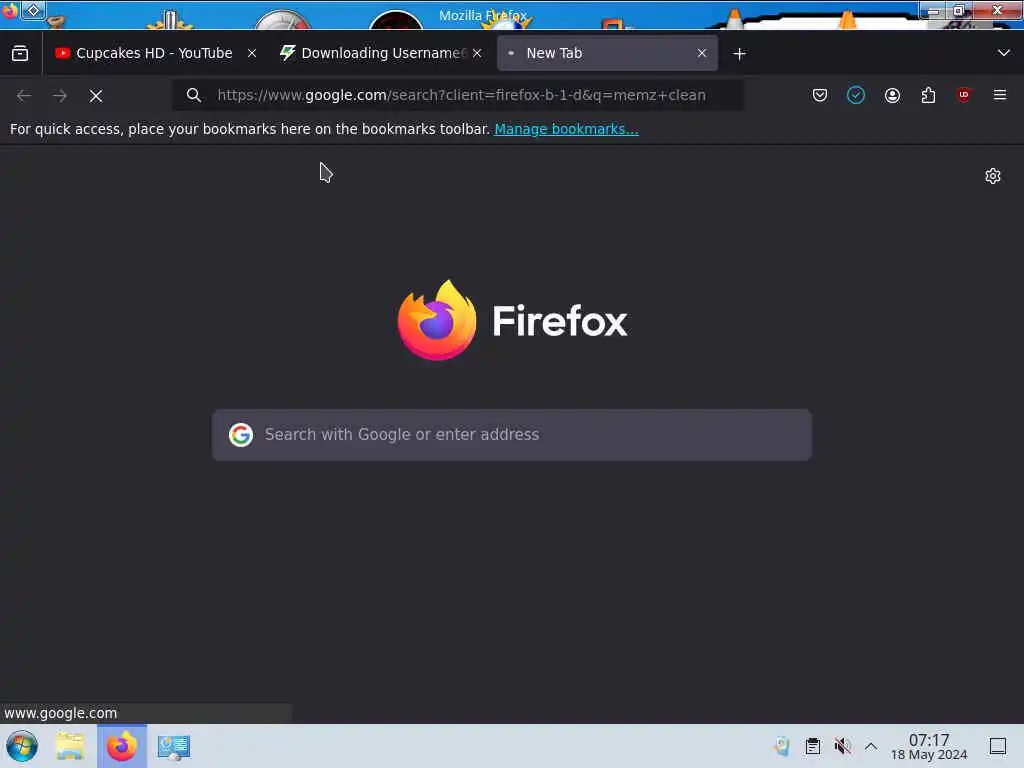Open Firefox View recent browsing icon
Screen dimensions: 1024x768
[20, 54]
